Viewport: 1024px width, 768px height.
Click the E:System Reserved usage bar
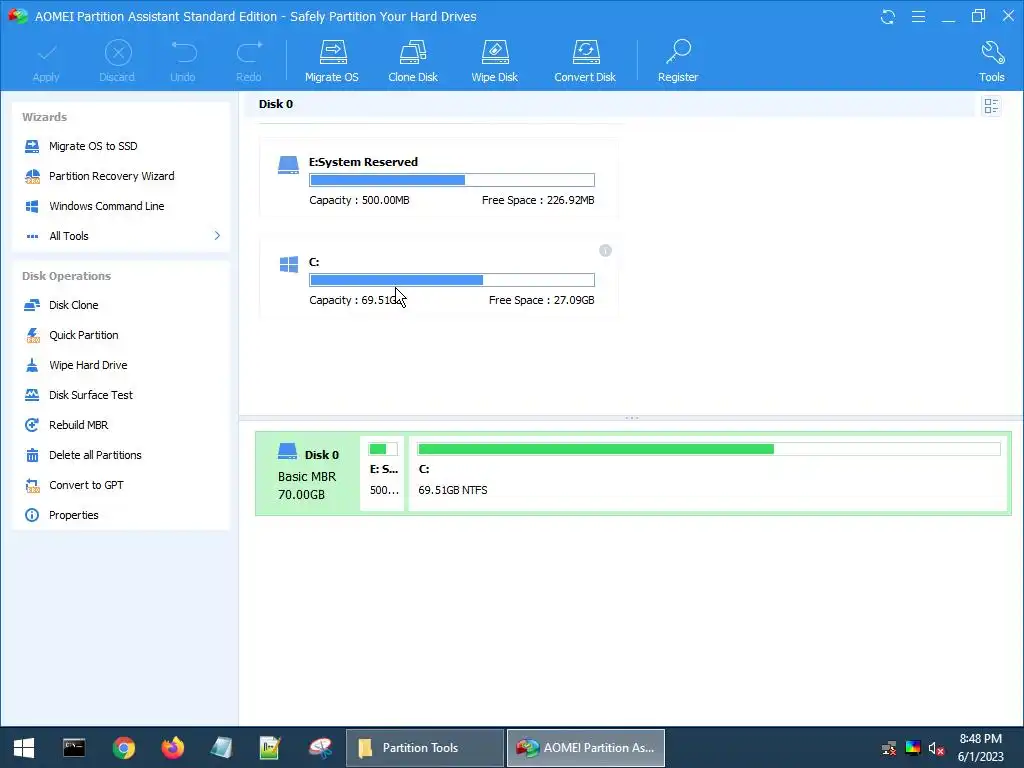click(452, 180)
